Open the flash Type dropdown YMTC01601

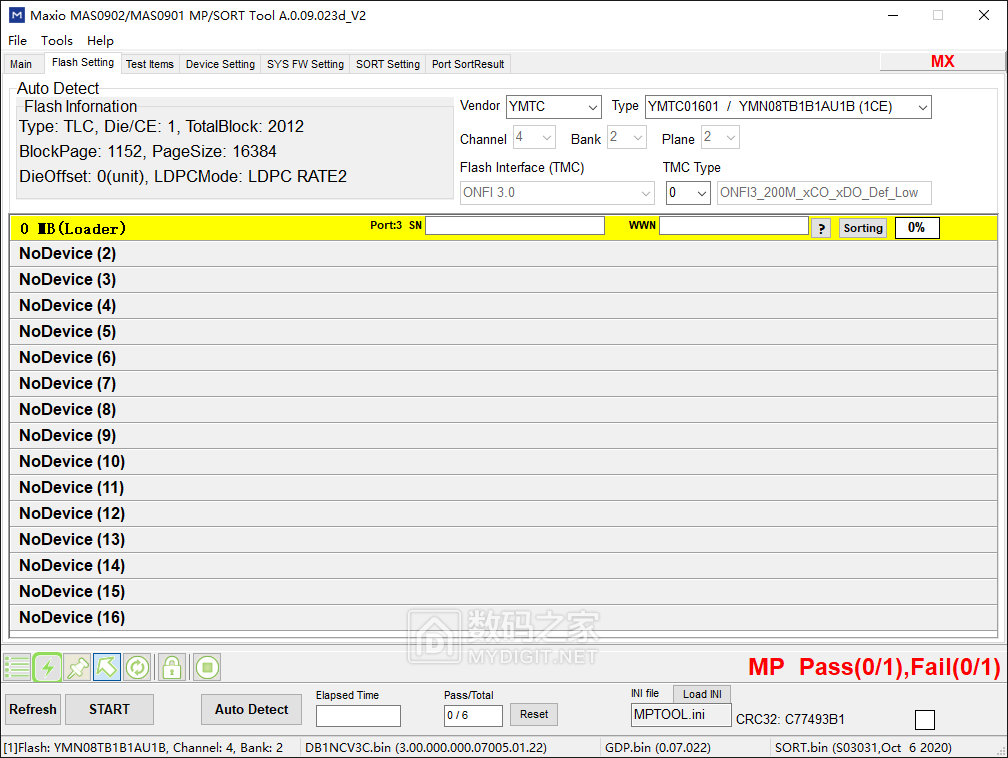788,107
